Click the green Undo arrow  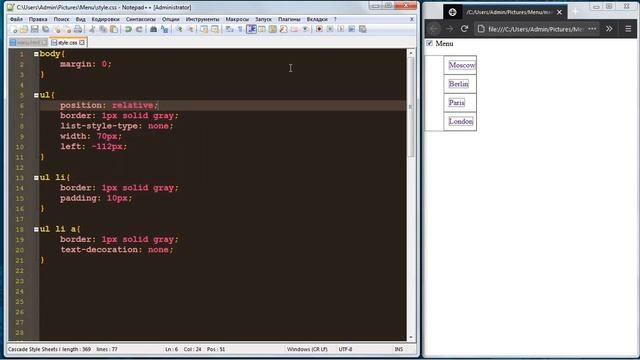point(128,29)
